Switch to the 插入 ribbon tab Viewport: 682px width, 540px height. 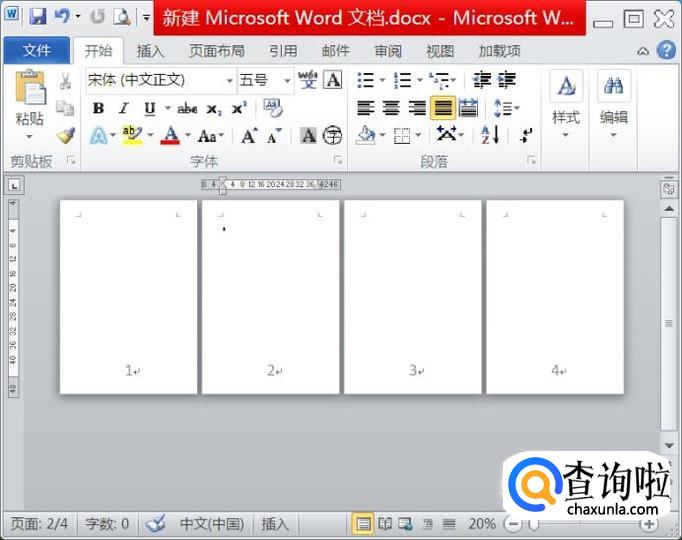pyautogui.click(x=150, y=51)
